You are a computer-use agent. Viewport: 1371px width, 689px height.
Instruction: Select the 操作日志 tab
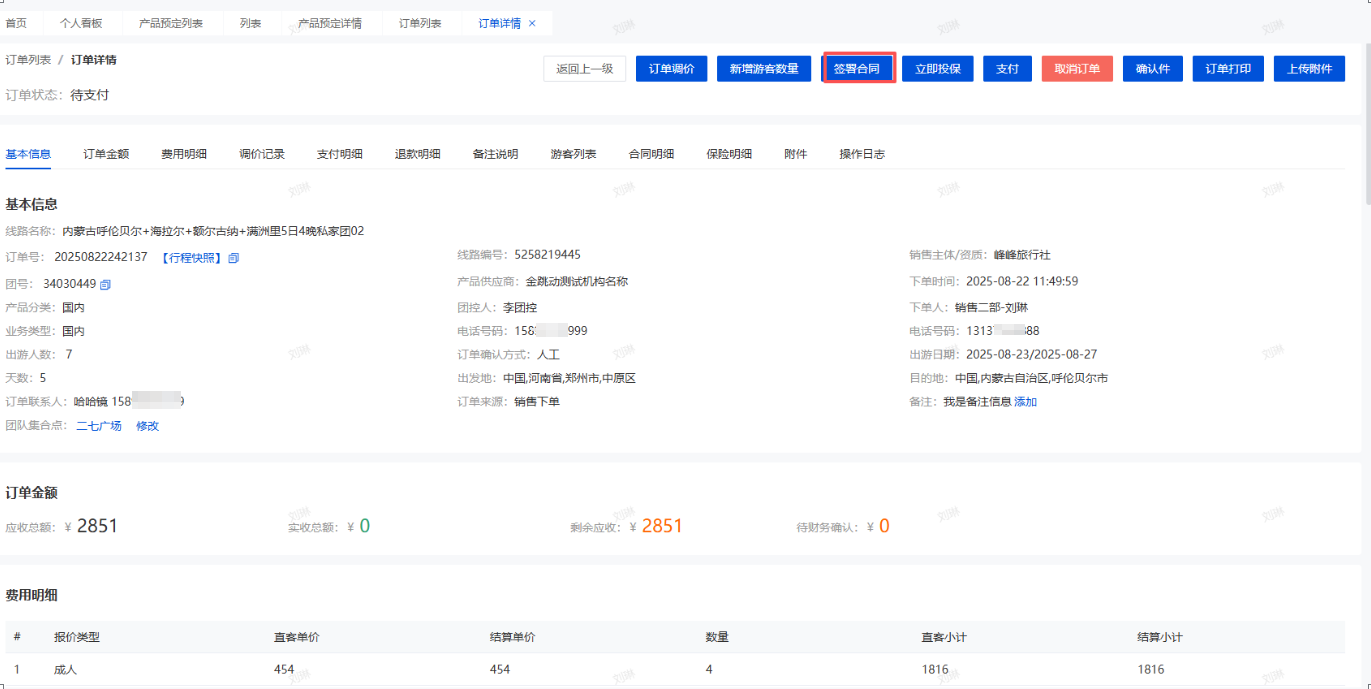[861, 154]
